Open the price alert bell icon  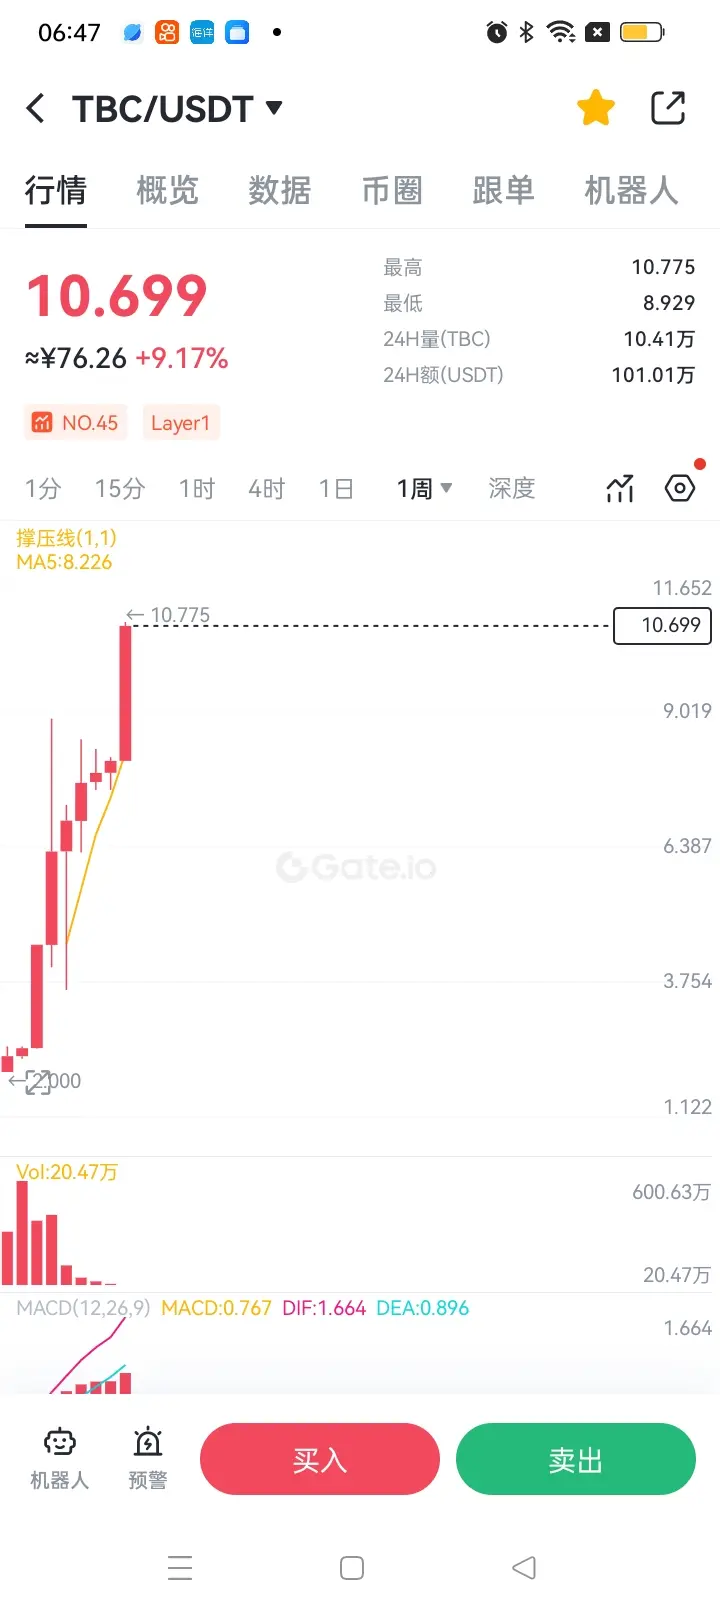pyautogui.click(x=148, y=1458)
